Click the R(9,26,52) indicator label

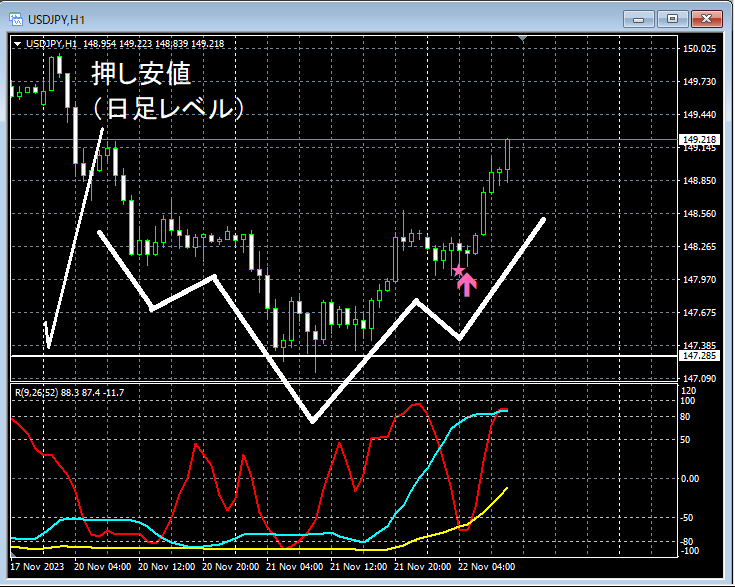(x=37, y=392)
